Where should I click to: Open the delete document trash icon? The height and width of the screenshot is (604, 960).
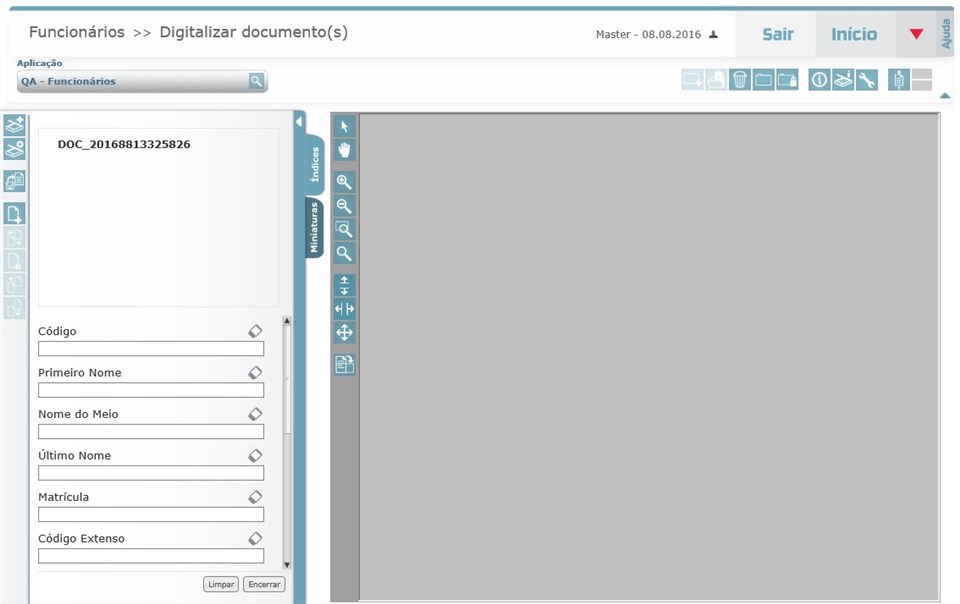click(x=739, y=79)
